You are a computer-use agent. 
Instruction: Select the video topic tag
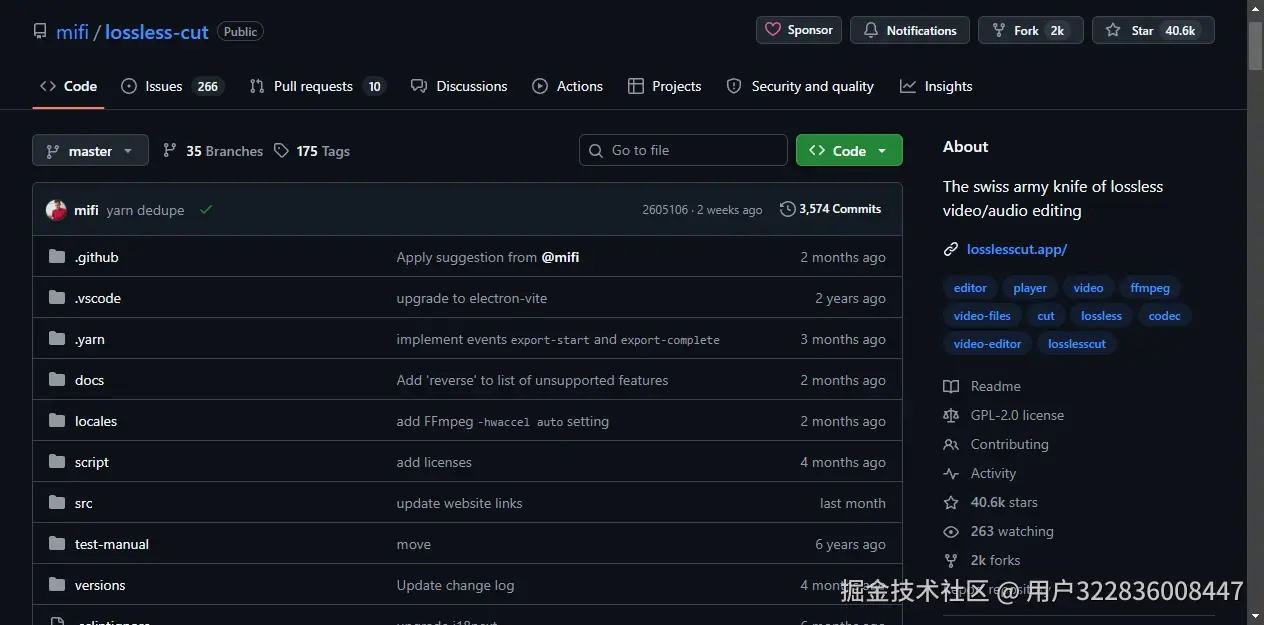(x=1088, y=288)
